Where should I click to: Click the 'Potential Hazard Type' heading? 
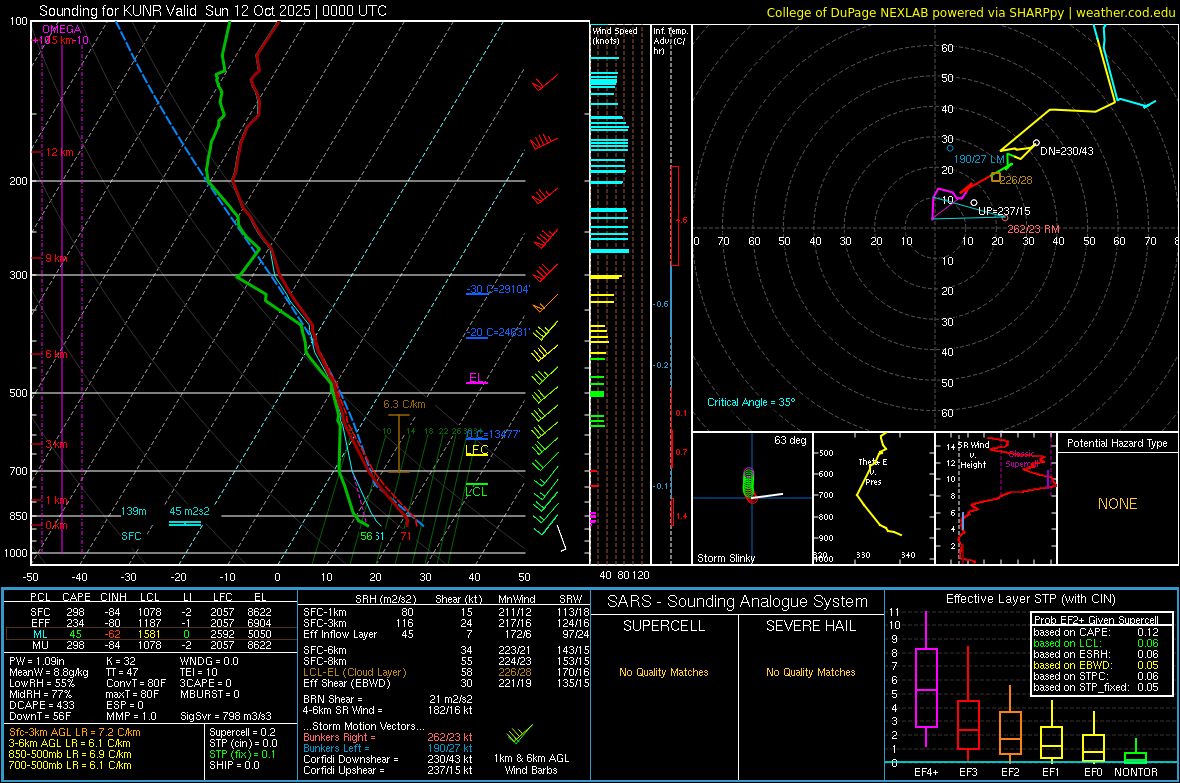[x=1117, y=443]
